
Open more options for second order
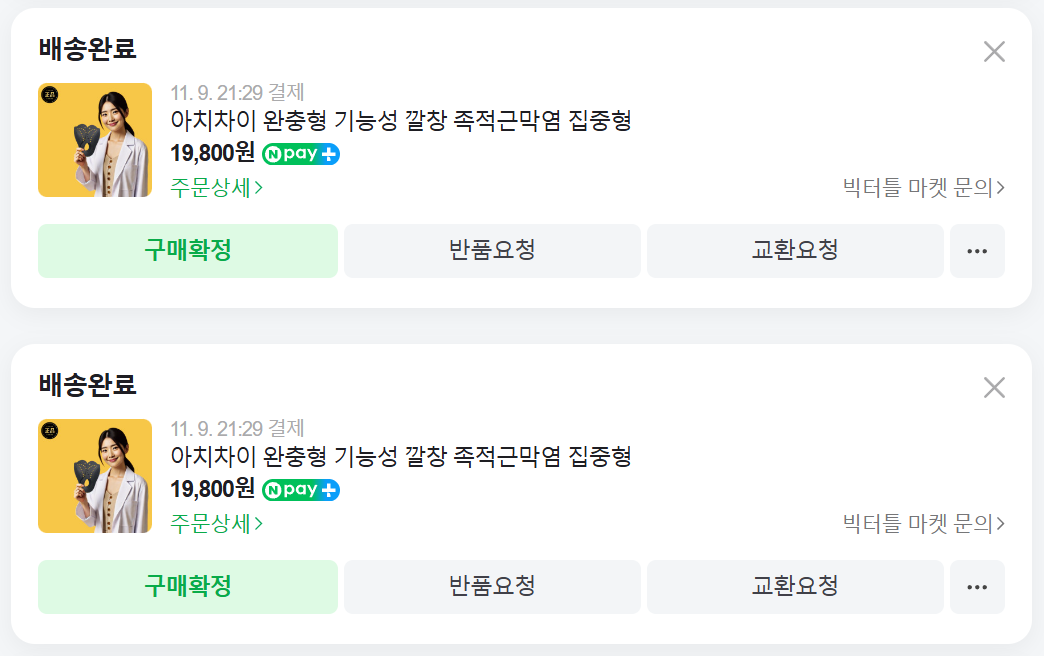tap(977, 587)
